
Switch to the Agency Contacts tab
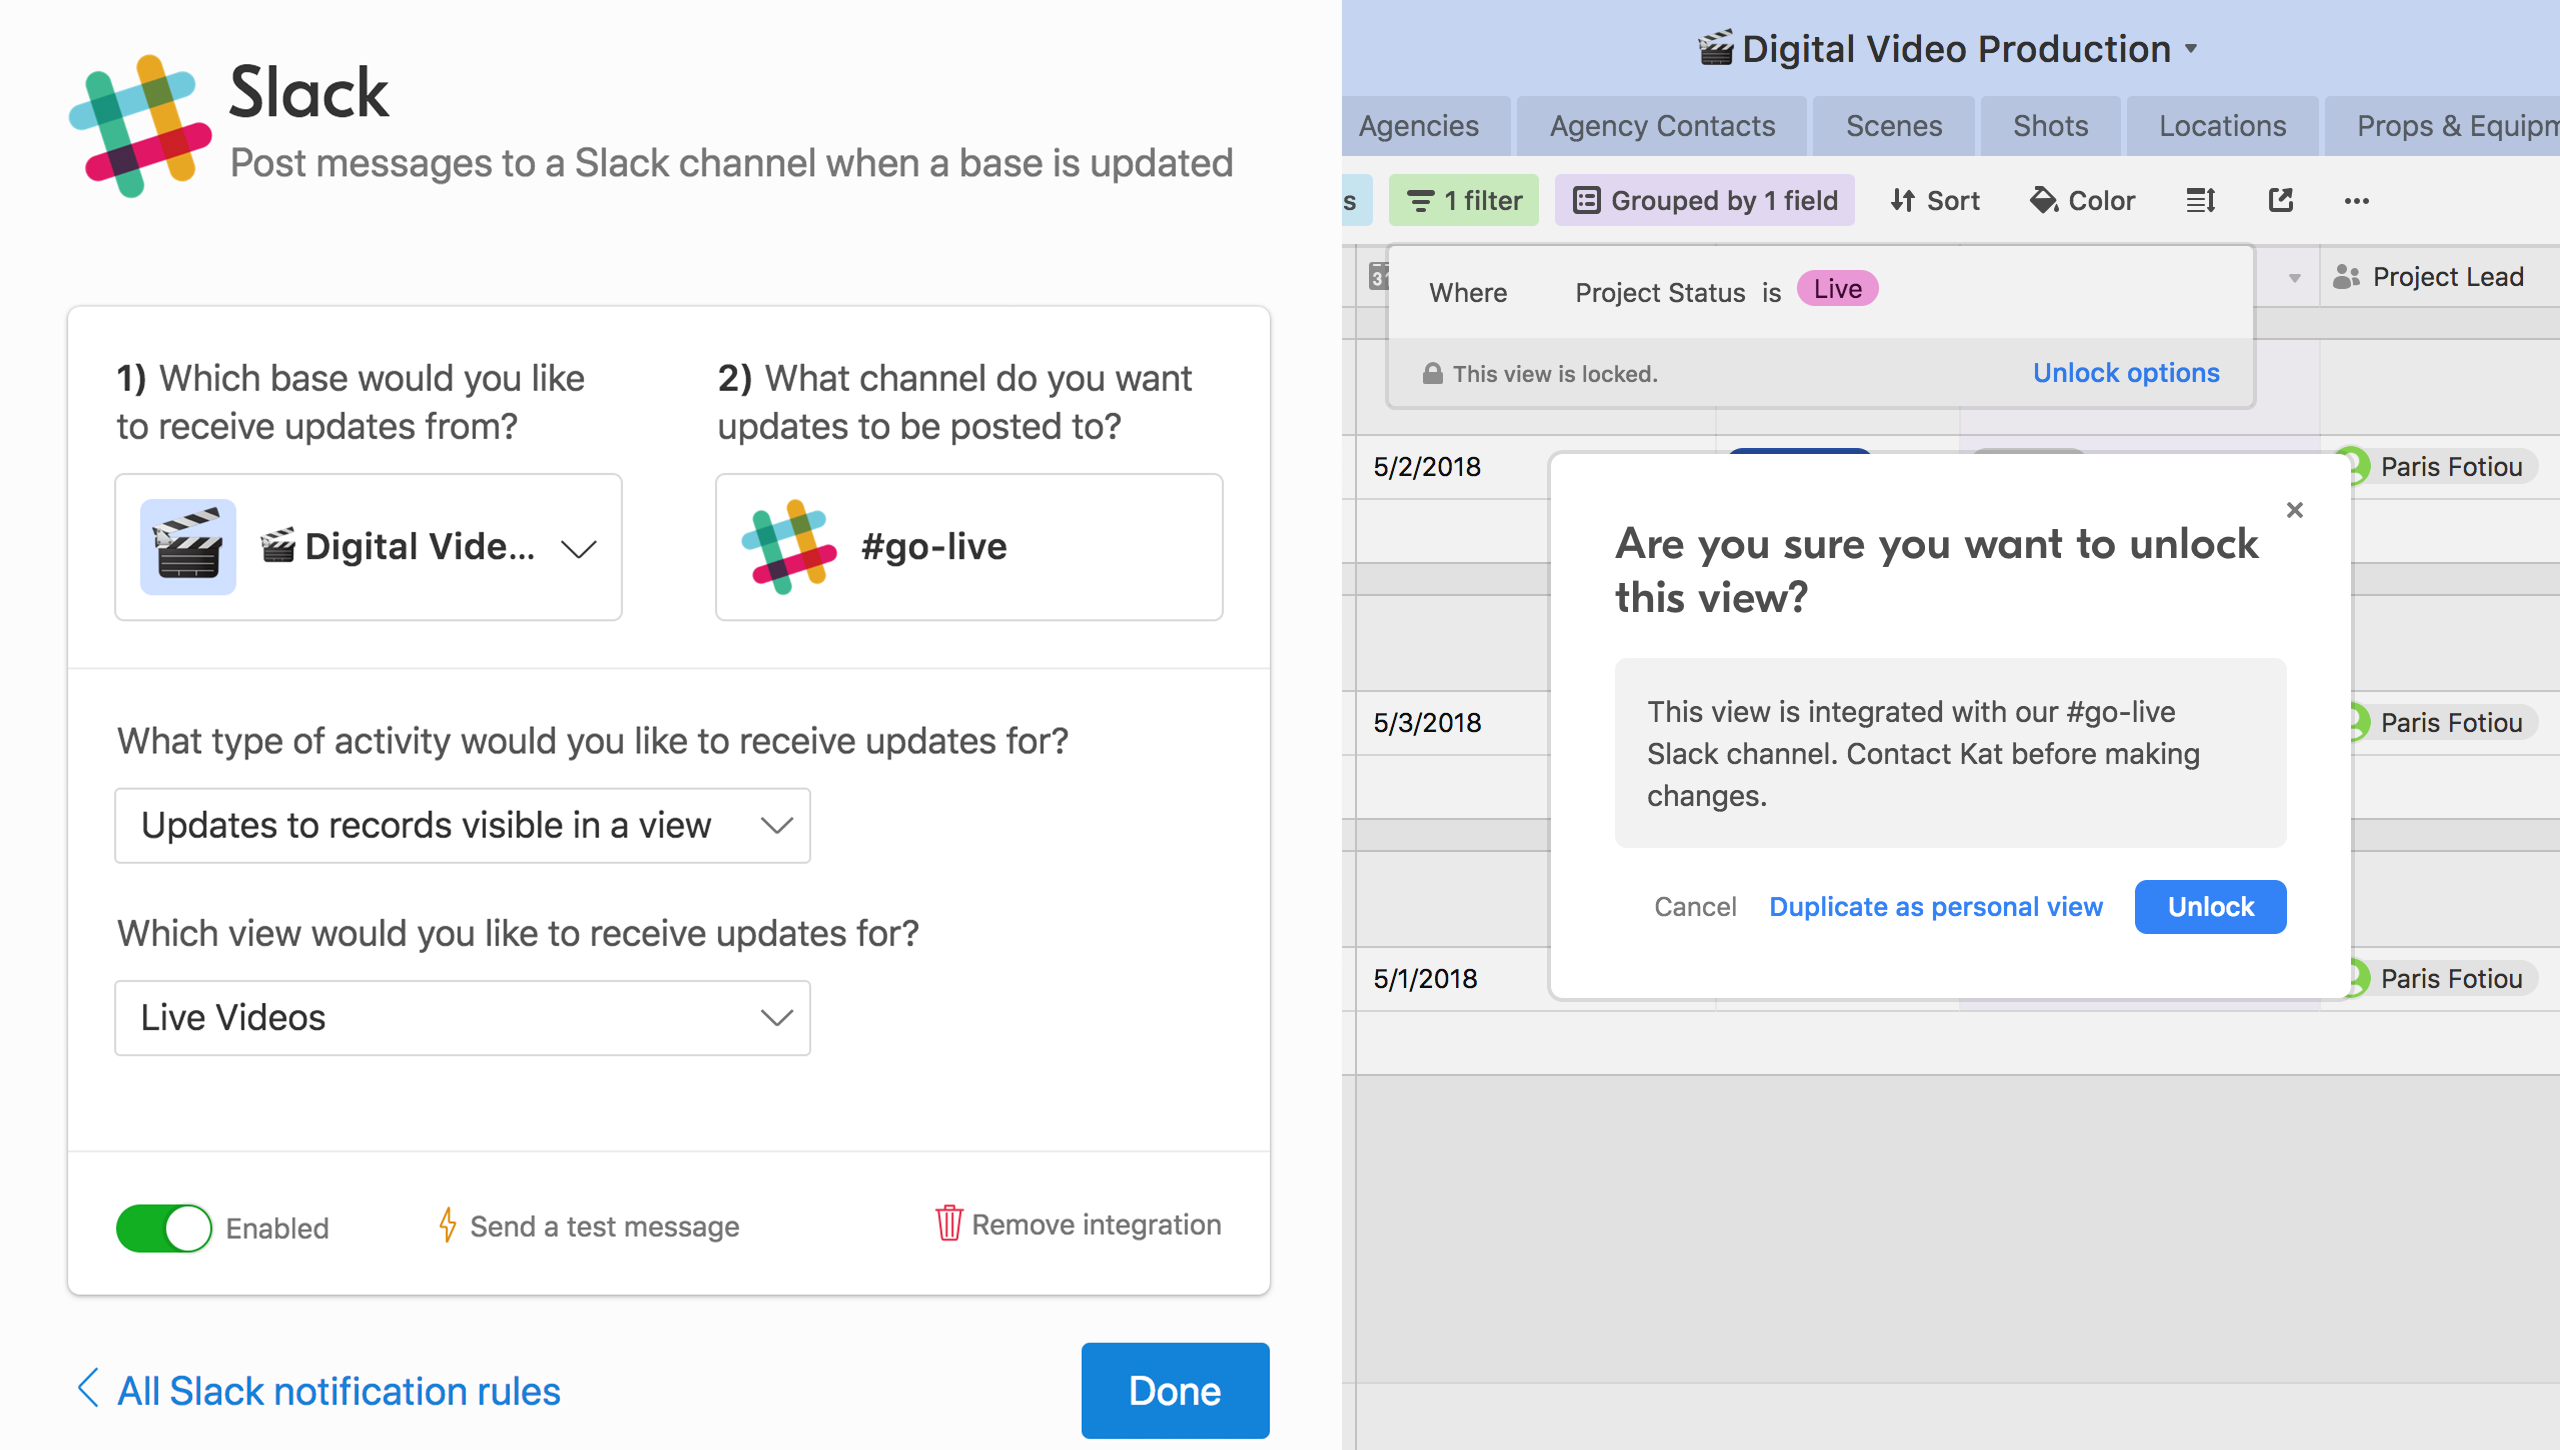coord(1662,126)
